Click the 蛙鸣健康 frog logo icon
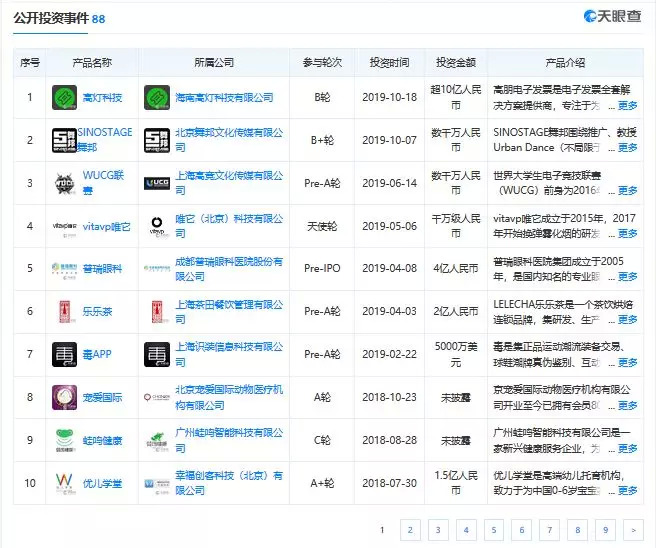Screen dimensions: 656x548 [65, 441]
